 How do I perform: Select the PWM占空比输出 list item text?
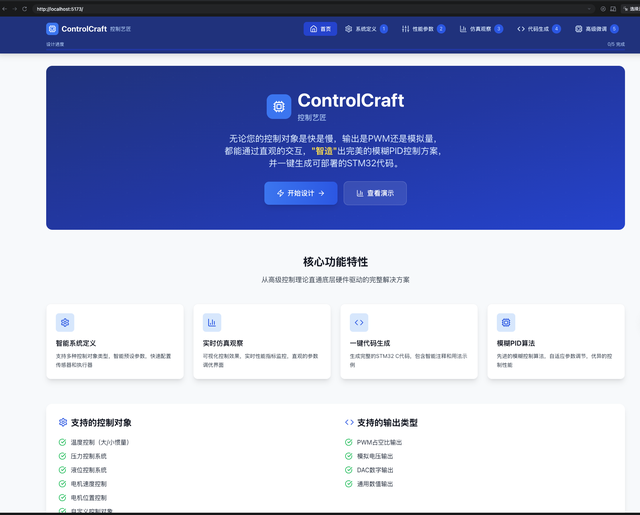(380, 442)
